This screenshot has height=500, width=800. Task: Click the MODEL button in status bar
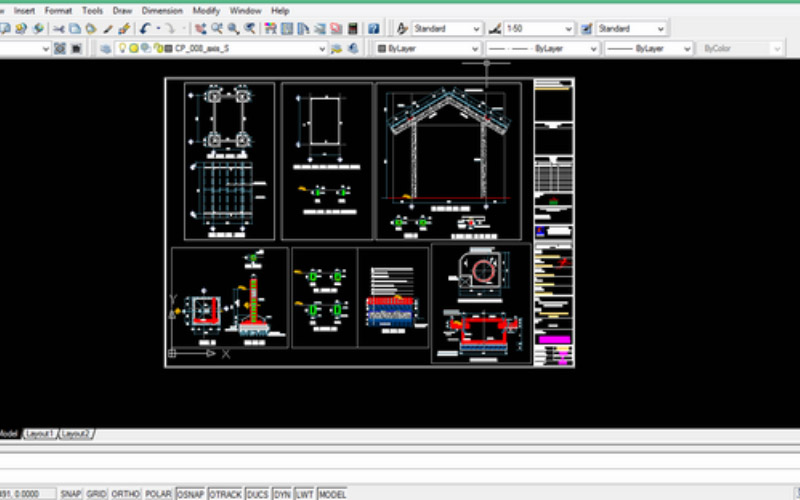click(x=332, y=494)
